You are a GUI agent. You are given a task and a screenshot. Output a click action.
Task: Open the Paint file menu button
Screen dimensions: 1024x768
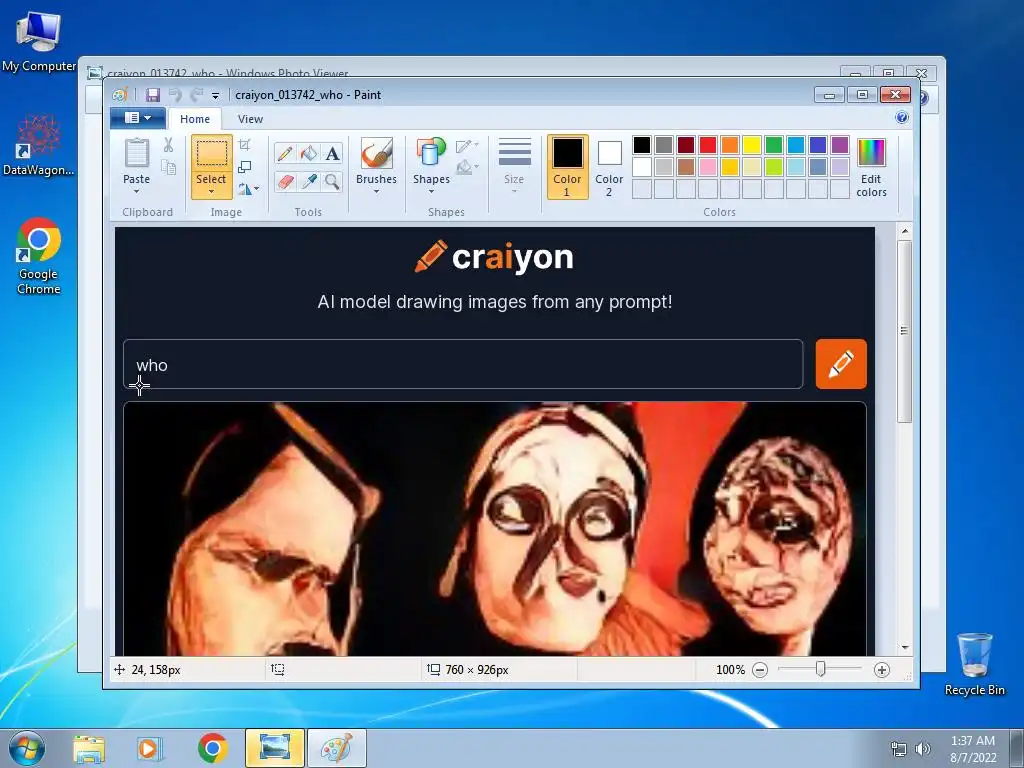point(138,118)
